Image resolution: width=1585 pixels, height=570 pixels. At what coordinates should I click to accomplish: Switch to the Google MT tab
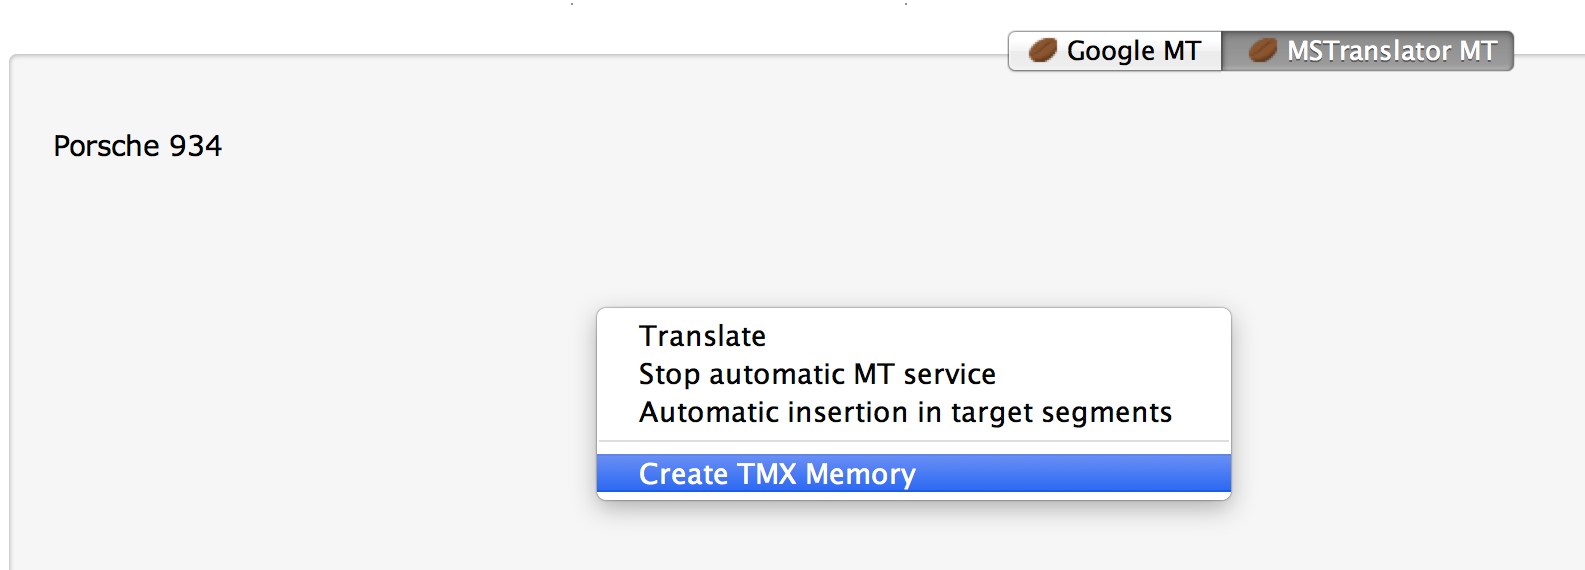[1115, 51]
